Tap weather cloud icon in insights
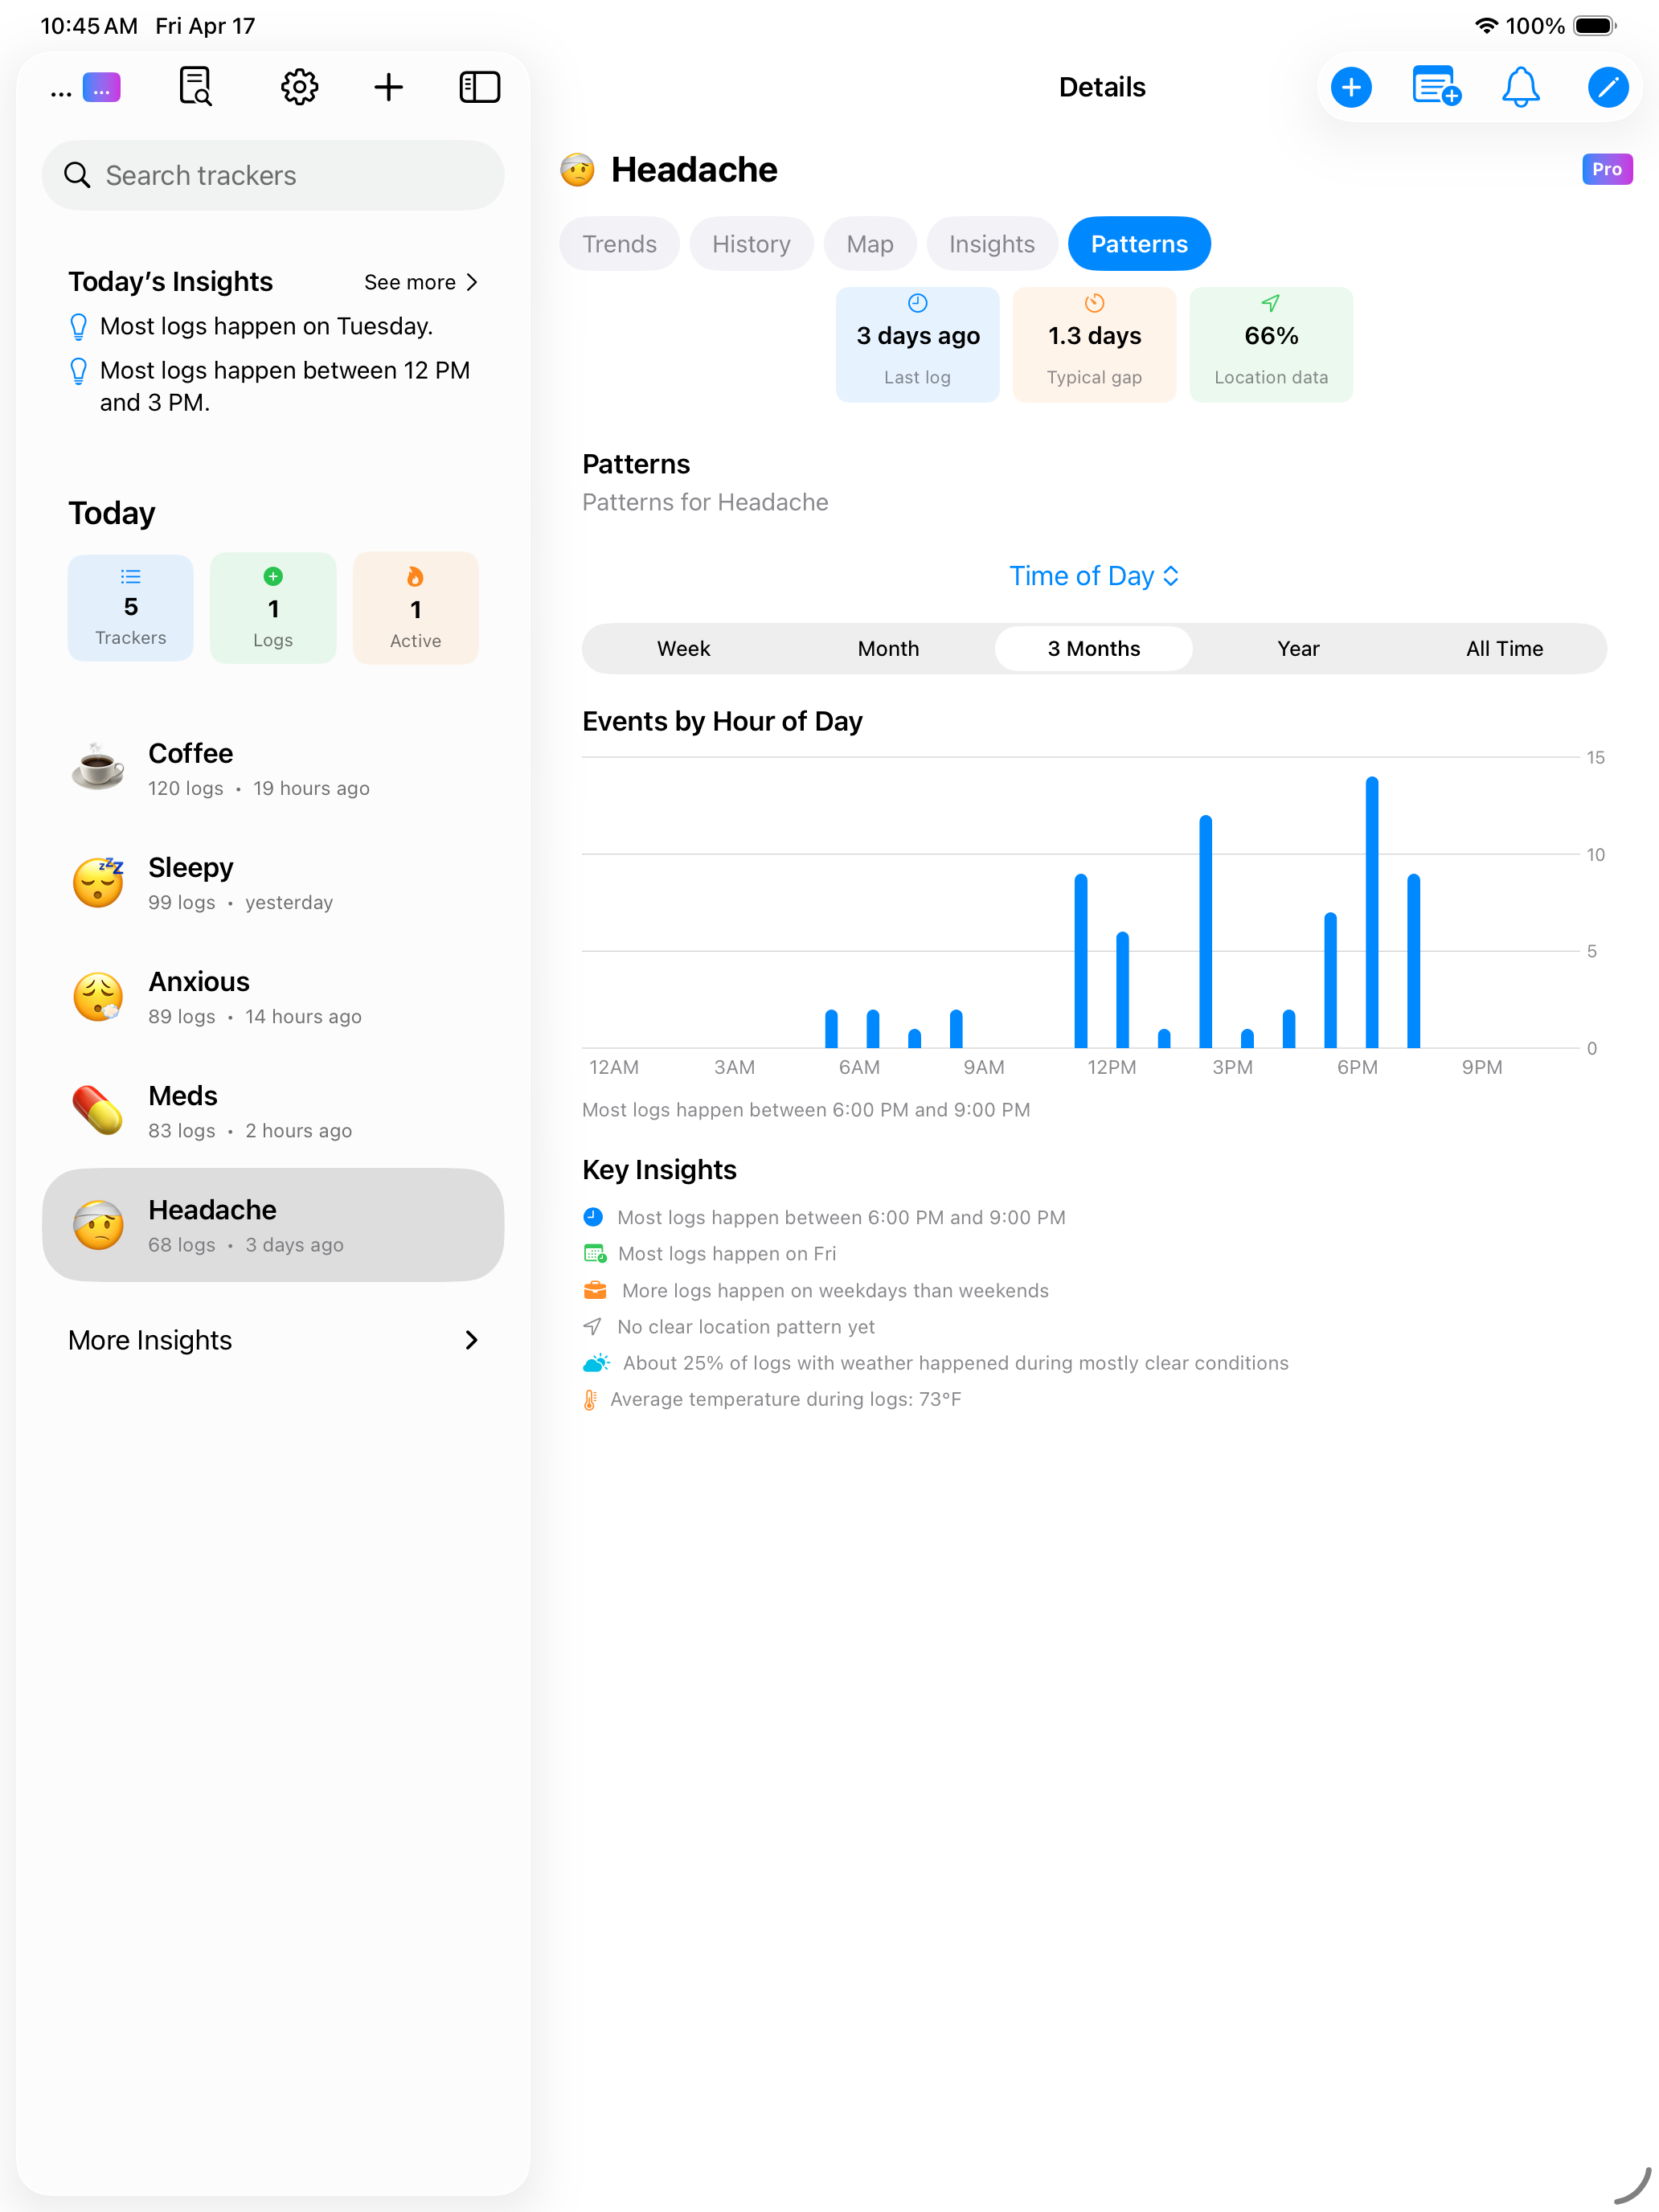Viewport: 1659px width, 2212px height. [x=596, y=1363]
